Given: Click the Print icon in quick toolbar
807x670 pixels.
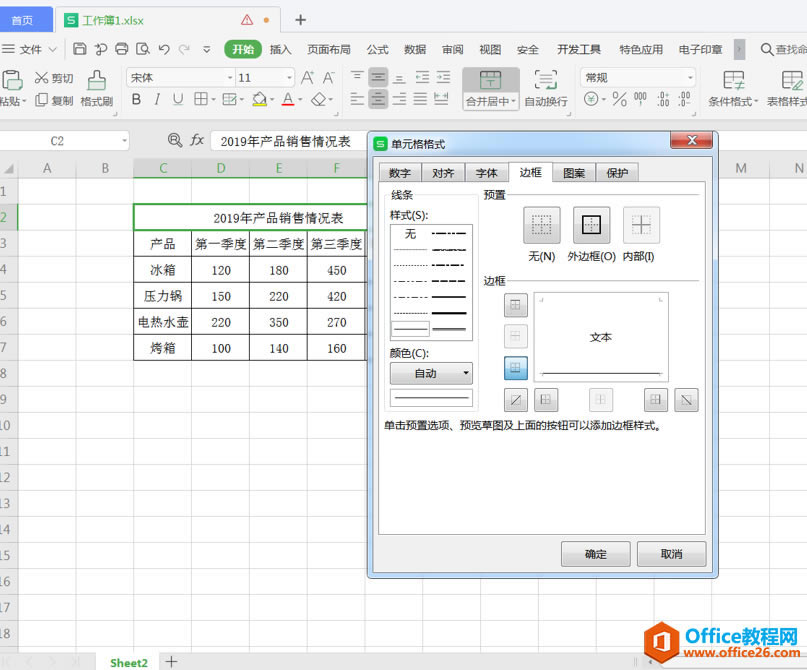Looking at the screenshot, I should click(121, 49).
